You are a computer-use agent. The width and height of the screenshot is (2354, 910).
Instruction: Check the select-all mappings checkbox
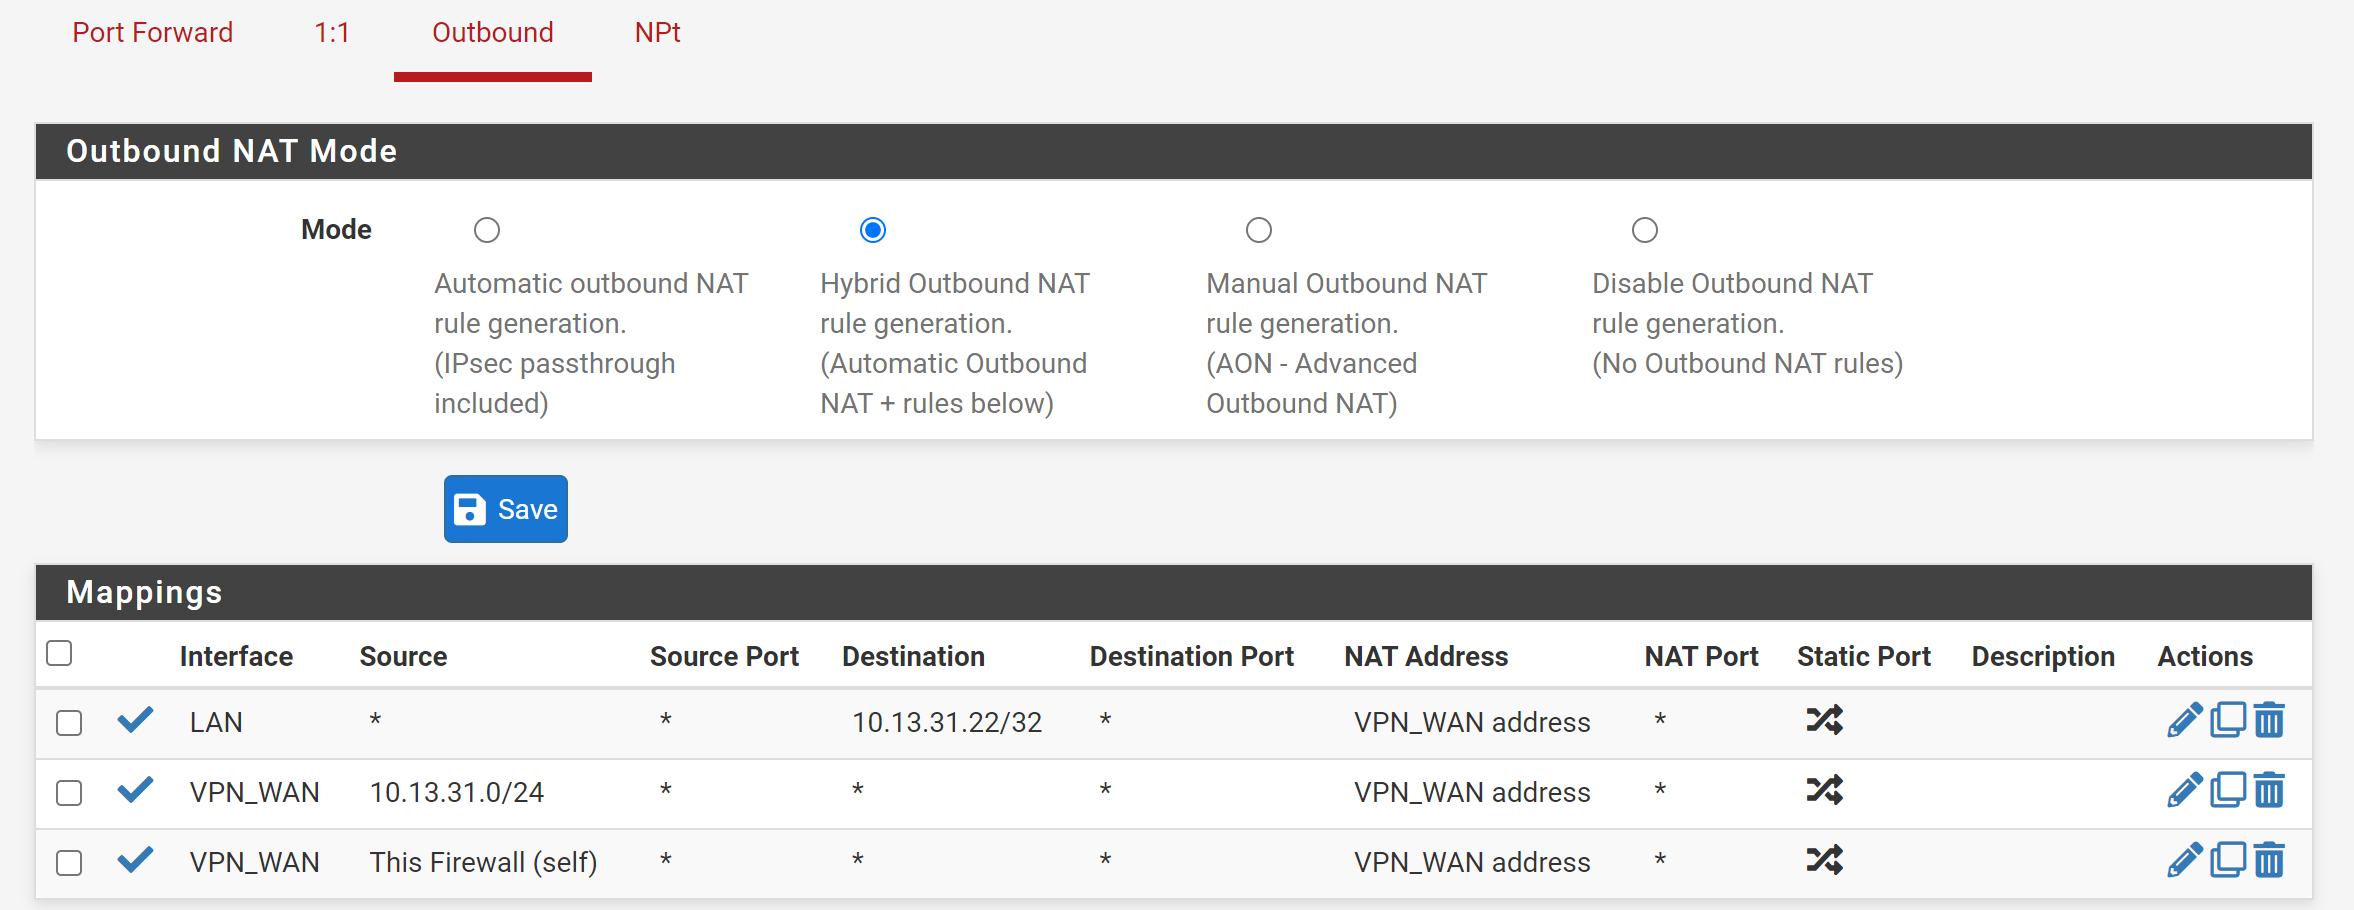(60, 653)
